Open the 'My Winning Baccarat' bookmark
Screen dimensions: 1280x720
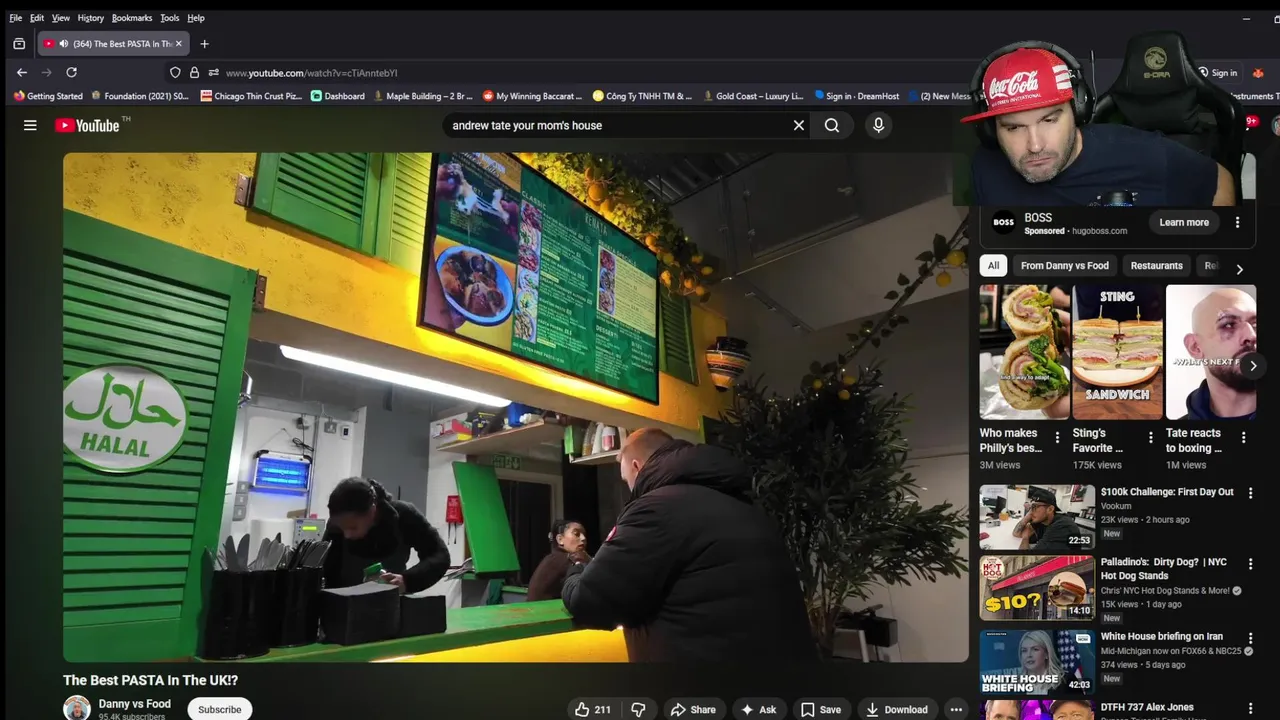pos(532,96)
